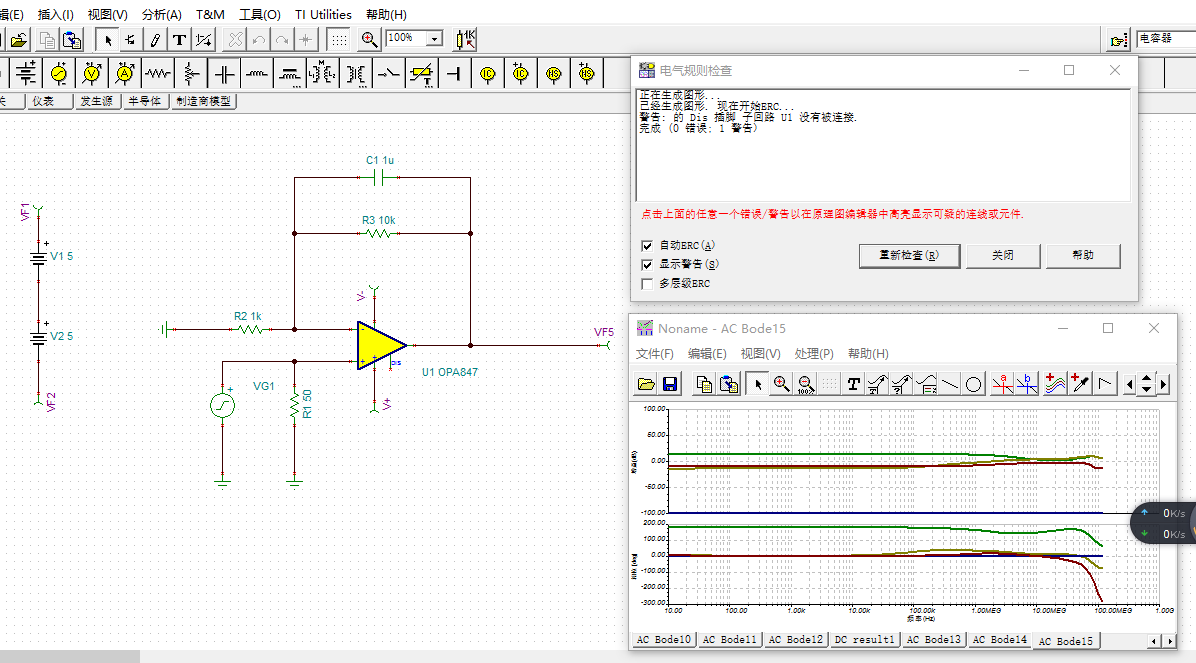This screenshot has height=663, width=1196.
Task: Choose the resistor component from the toolbar
Action: (158, 74)
